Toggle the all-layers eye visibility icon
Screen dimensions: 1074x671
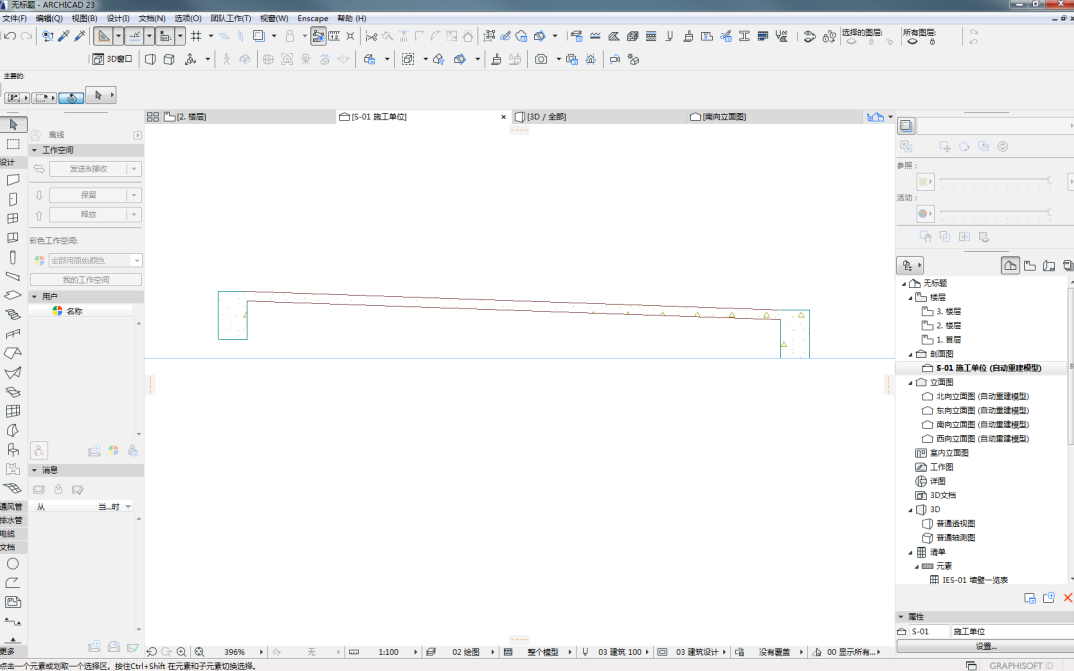[912, 42]
